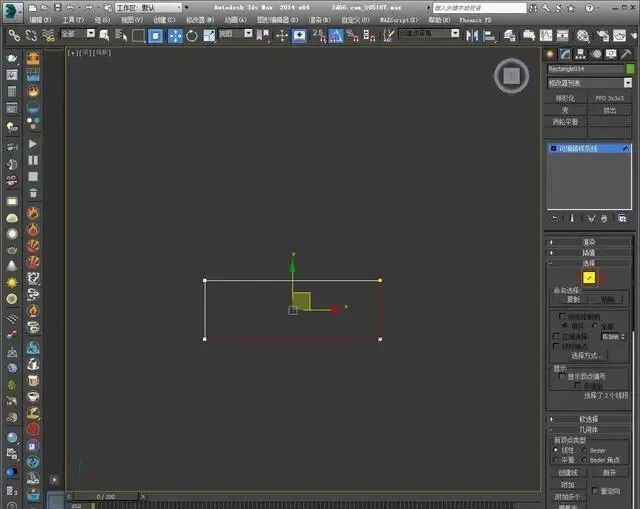The image size is (640, 509).
Task: Open the Material Editor
Action: point(582,36)
